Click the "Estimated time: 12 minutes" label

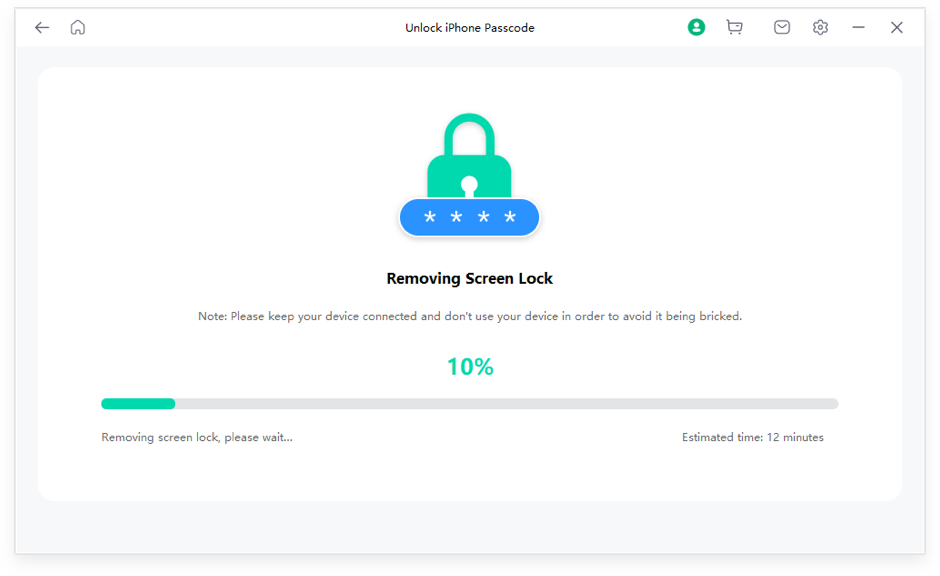[x=753, y=437]
